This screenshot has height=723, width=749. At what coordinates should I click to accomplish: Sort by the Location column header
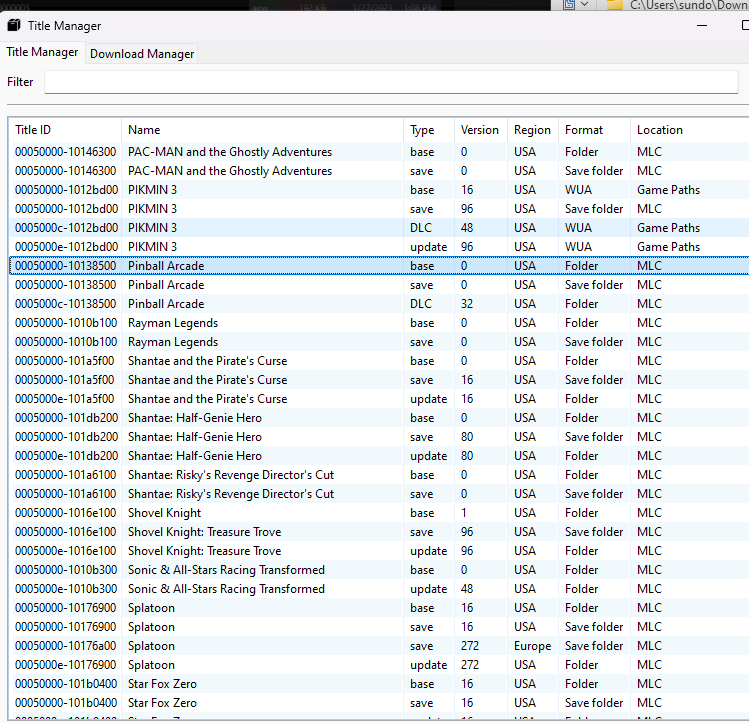689,130
